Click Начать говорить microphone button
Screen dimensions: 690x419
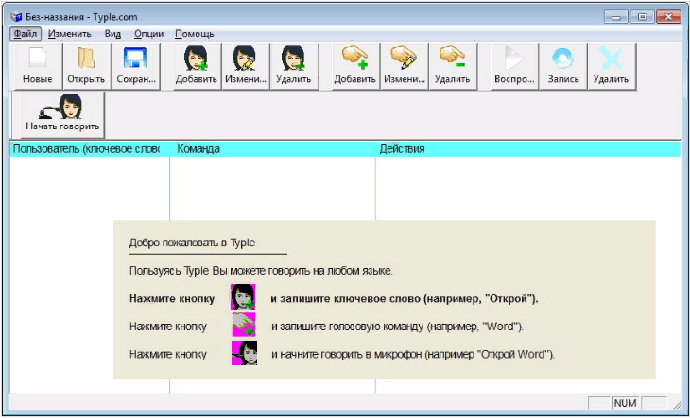click(x=62, y=114)
